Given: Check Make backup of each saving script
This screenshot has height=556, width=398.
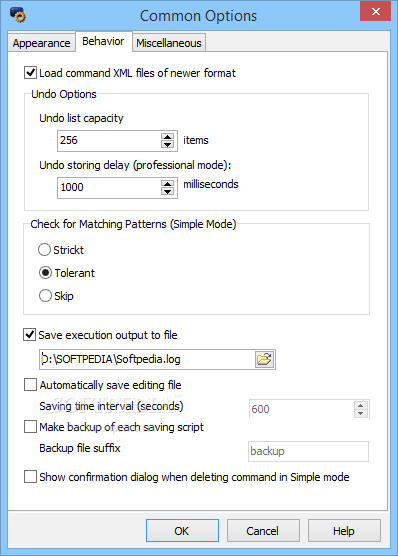Looking at the screenshot, I should (30, 427).
